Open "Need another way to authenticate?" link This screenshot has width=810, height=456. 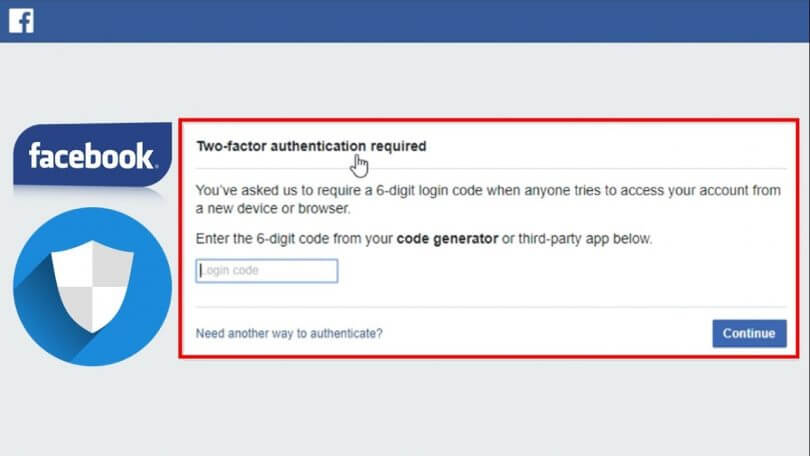click(289, 333)
